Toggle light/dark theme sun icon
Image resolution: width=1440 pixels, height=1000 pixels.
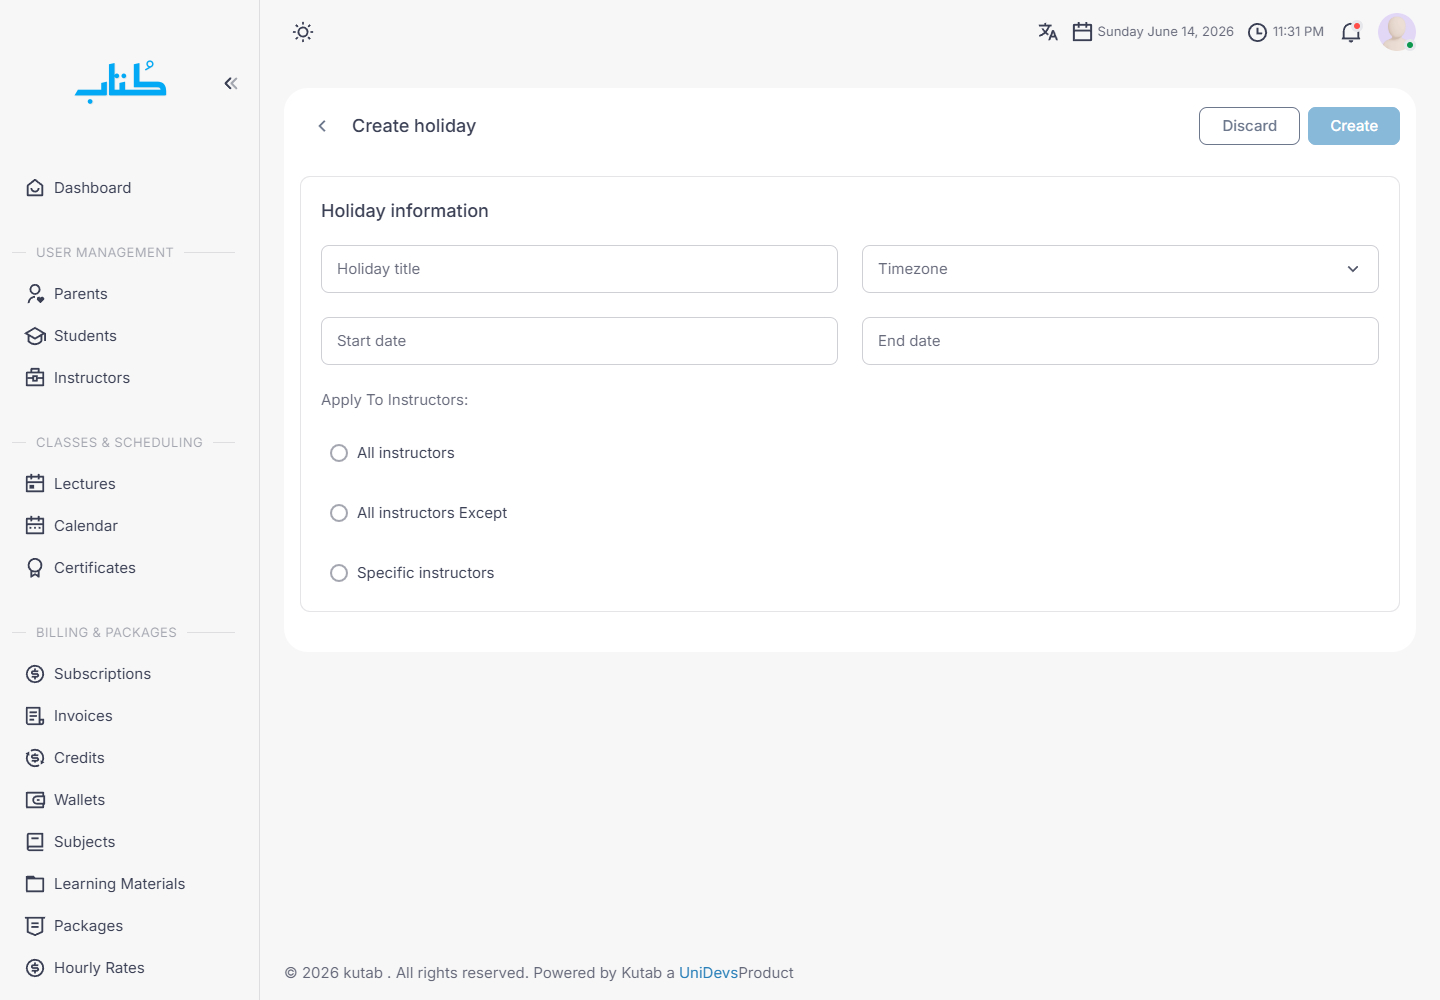[303, 32]
